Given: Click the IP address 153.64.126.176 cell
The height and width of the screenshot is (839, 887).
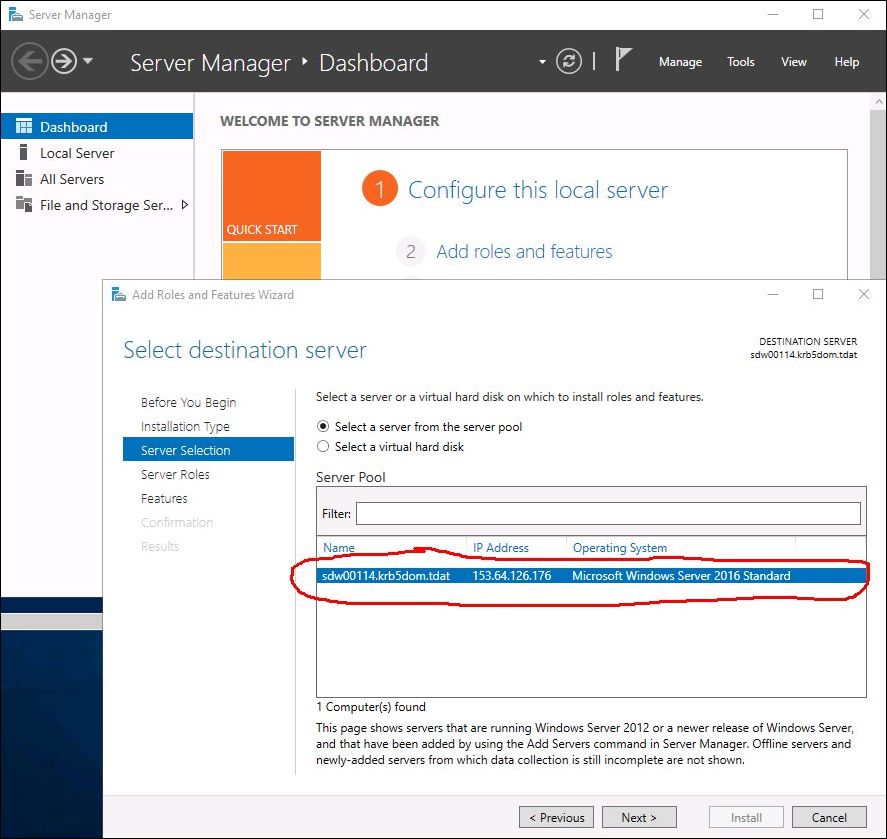Looking at the screenshot, I should tap(511, 575).
